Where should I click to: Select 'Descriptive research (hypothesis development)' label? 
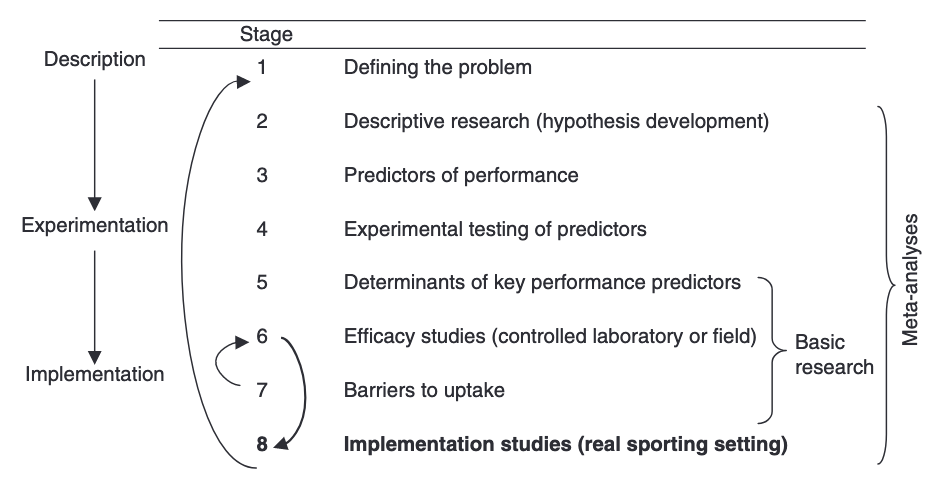tap(556, 122)
